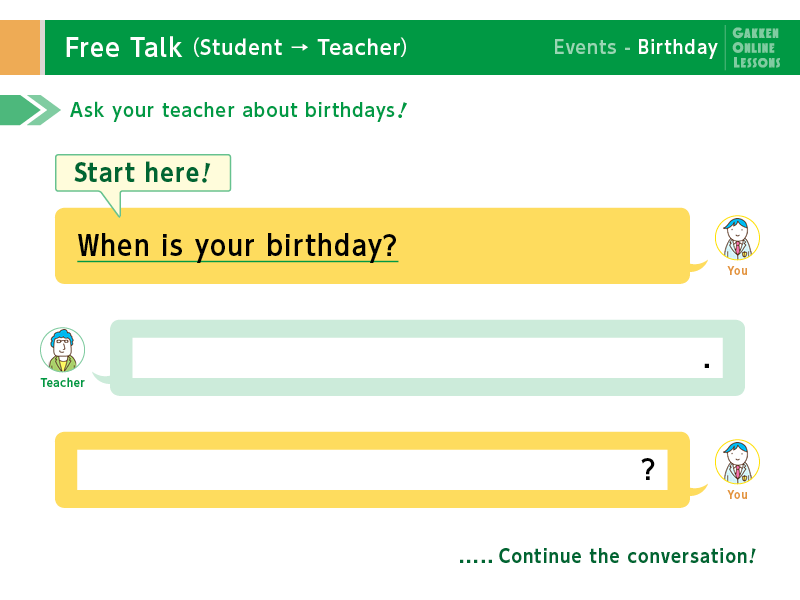Click the orange square in header
The width and height of the screenshot is (800, 600).
20,47
